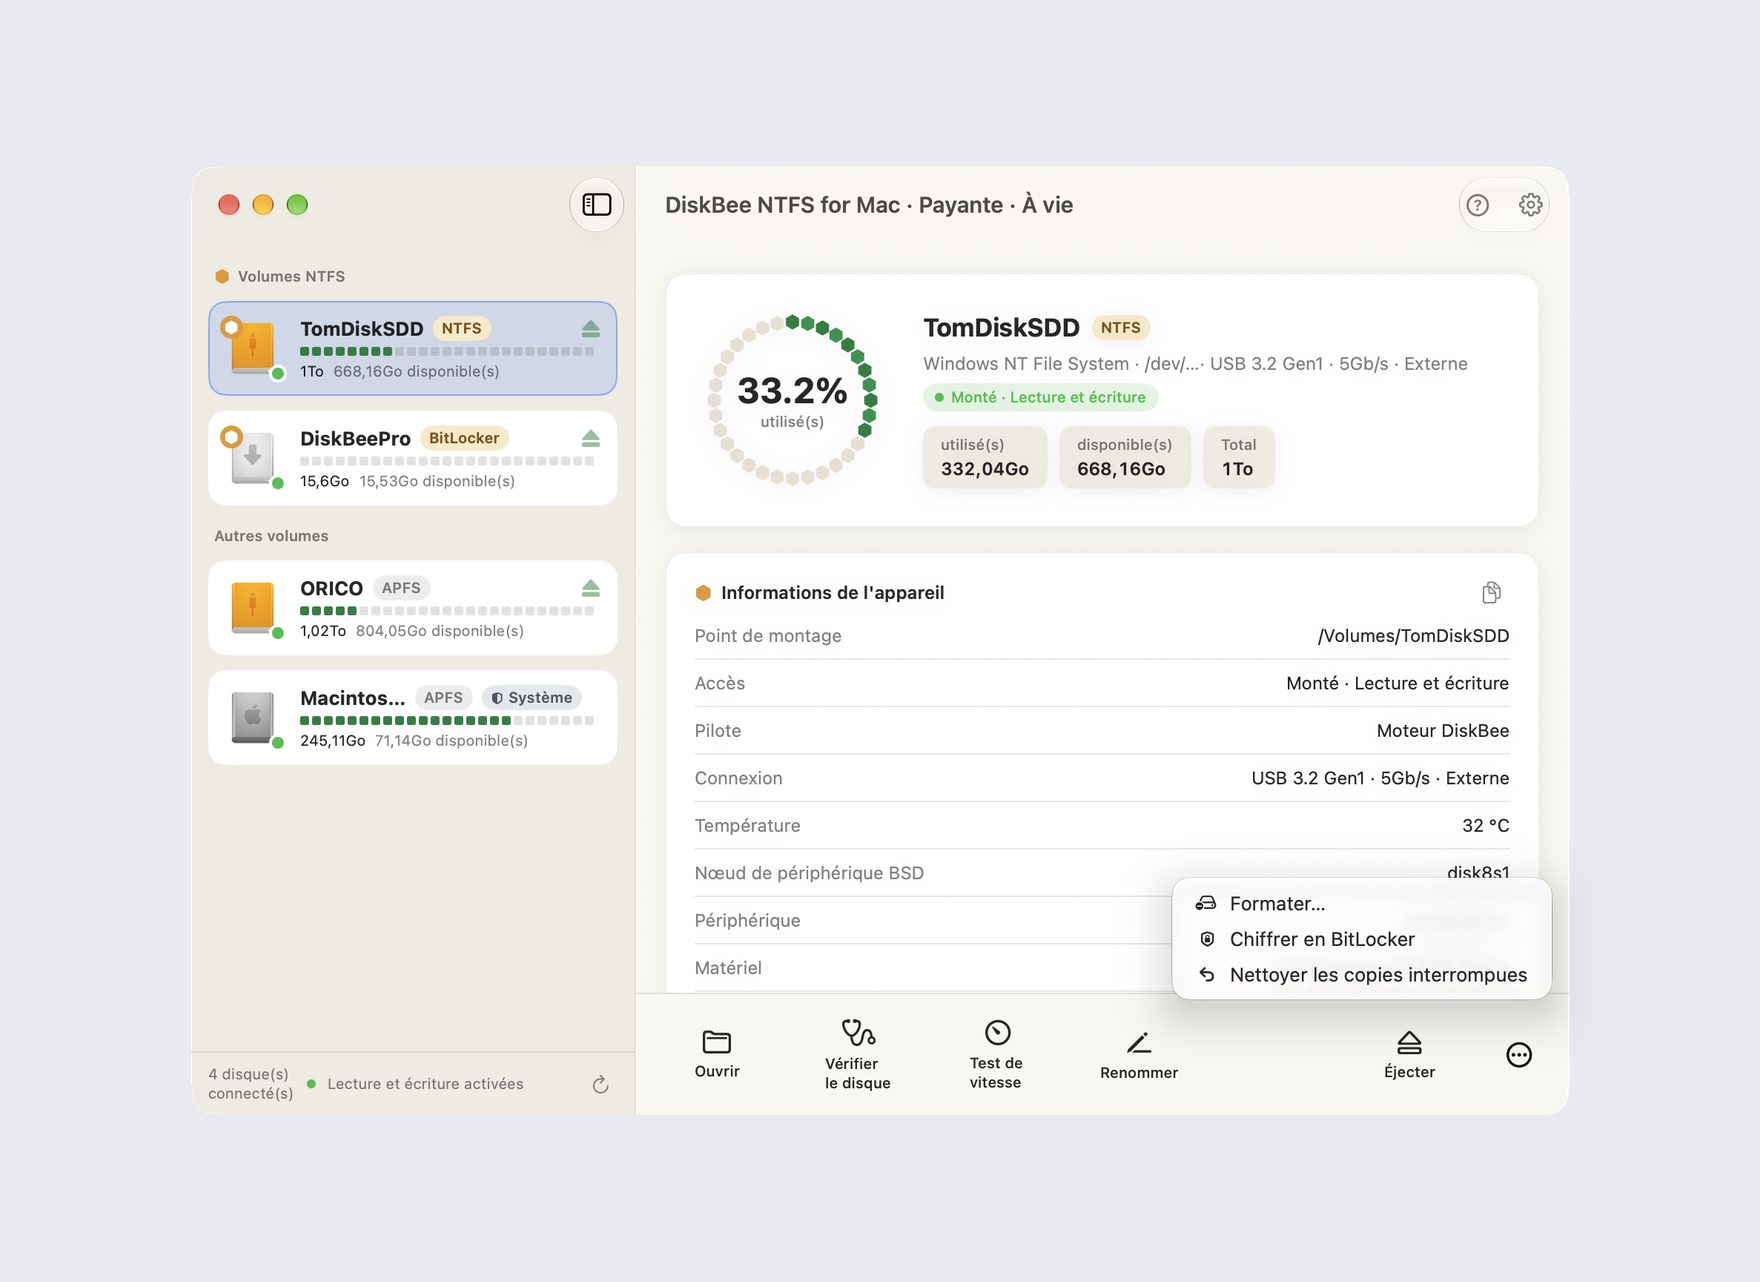Click Éjecter in bottom toolbar
1760x1282 pixels.
(1409, 1055)
